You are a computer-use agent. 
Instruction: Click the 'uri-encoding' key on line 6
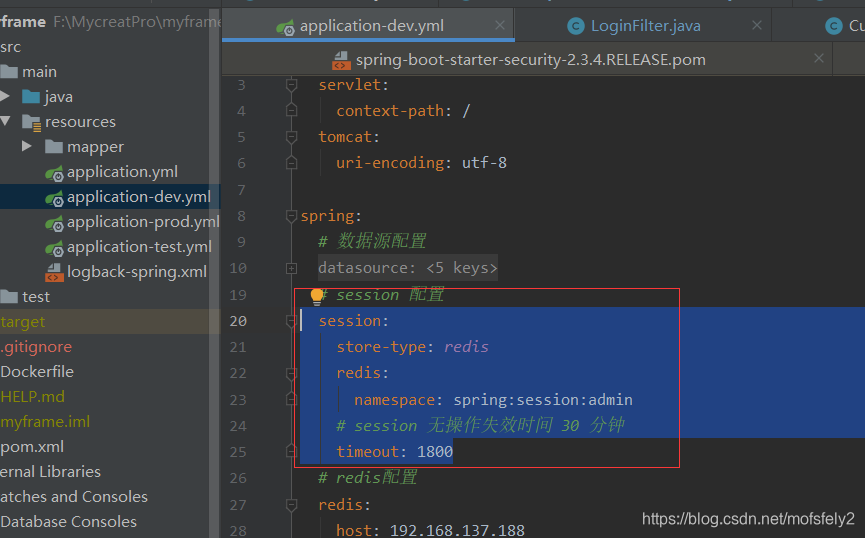[x=390, y=163]
